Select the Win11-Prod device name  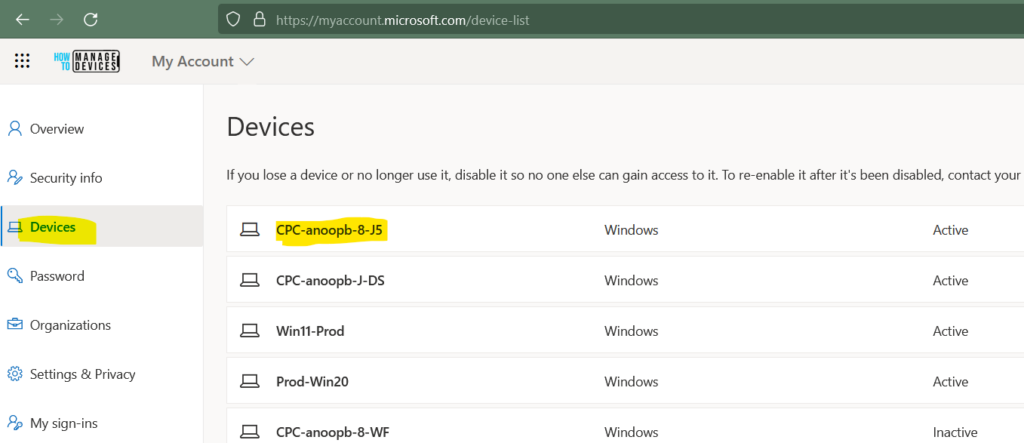point(310,331)
